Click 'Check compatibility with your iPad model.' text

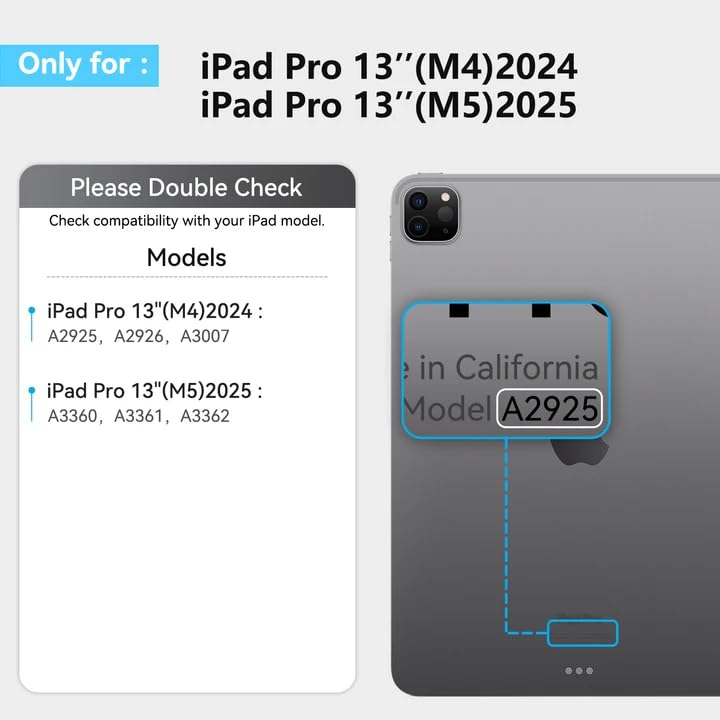187,221
